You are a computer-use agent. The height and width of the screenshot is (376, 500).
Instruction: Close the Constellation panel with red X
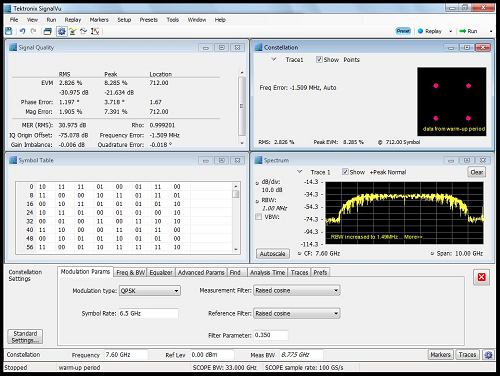(x=483, y=48)
